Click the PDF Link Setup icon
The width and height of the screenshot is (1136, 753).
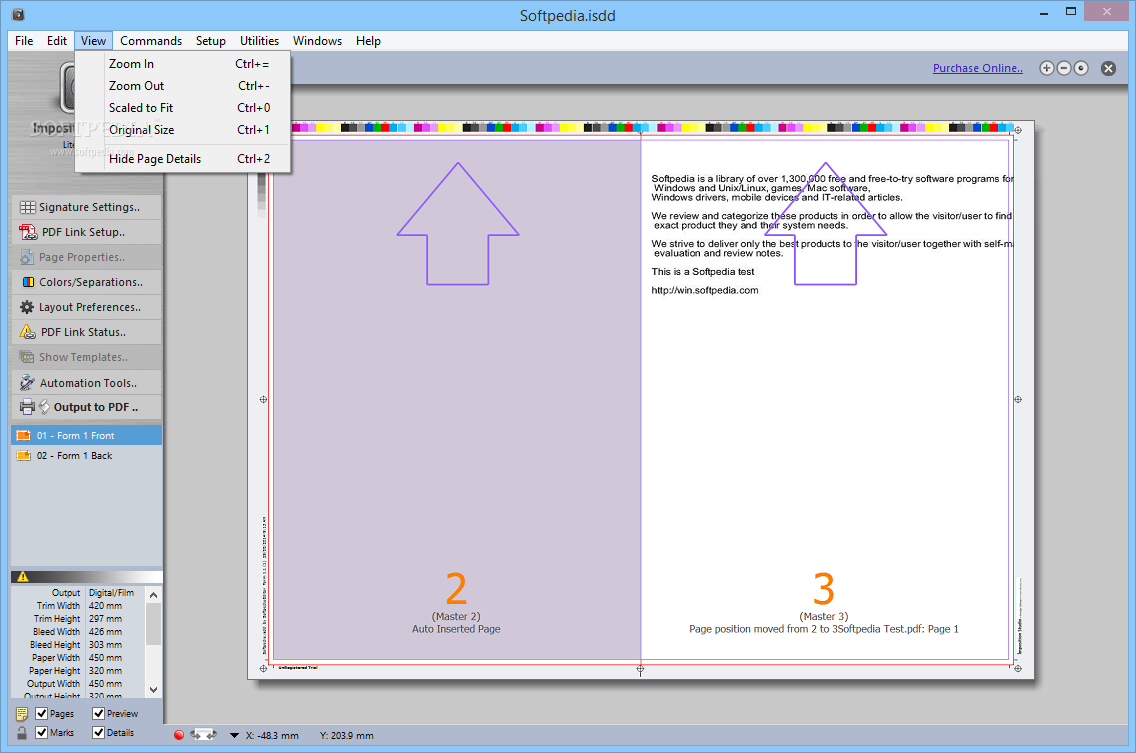coord(28,232)
